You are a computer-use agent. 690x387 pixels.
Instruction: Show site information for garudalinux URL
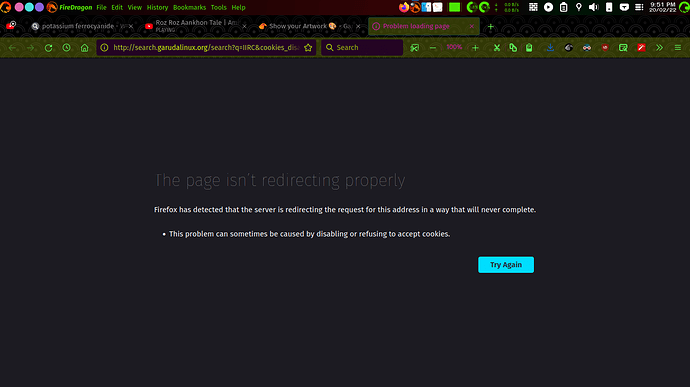click(x=104, y=48)
